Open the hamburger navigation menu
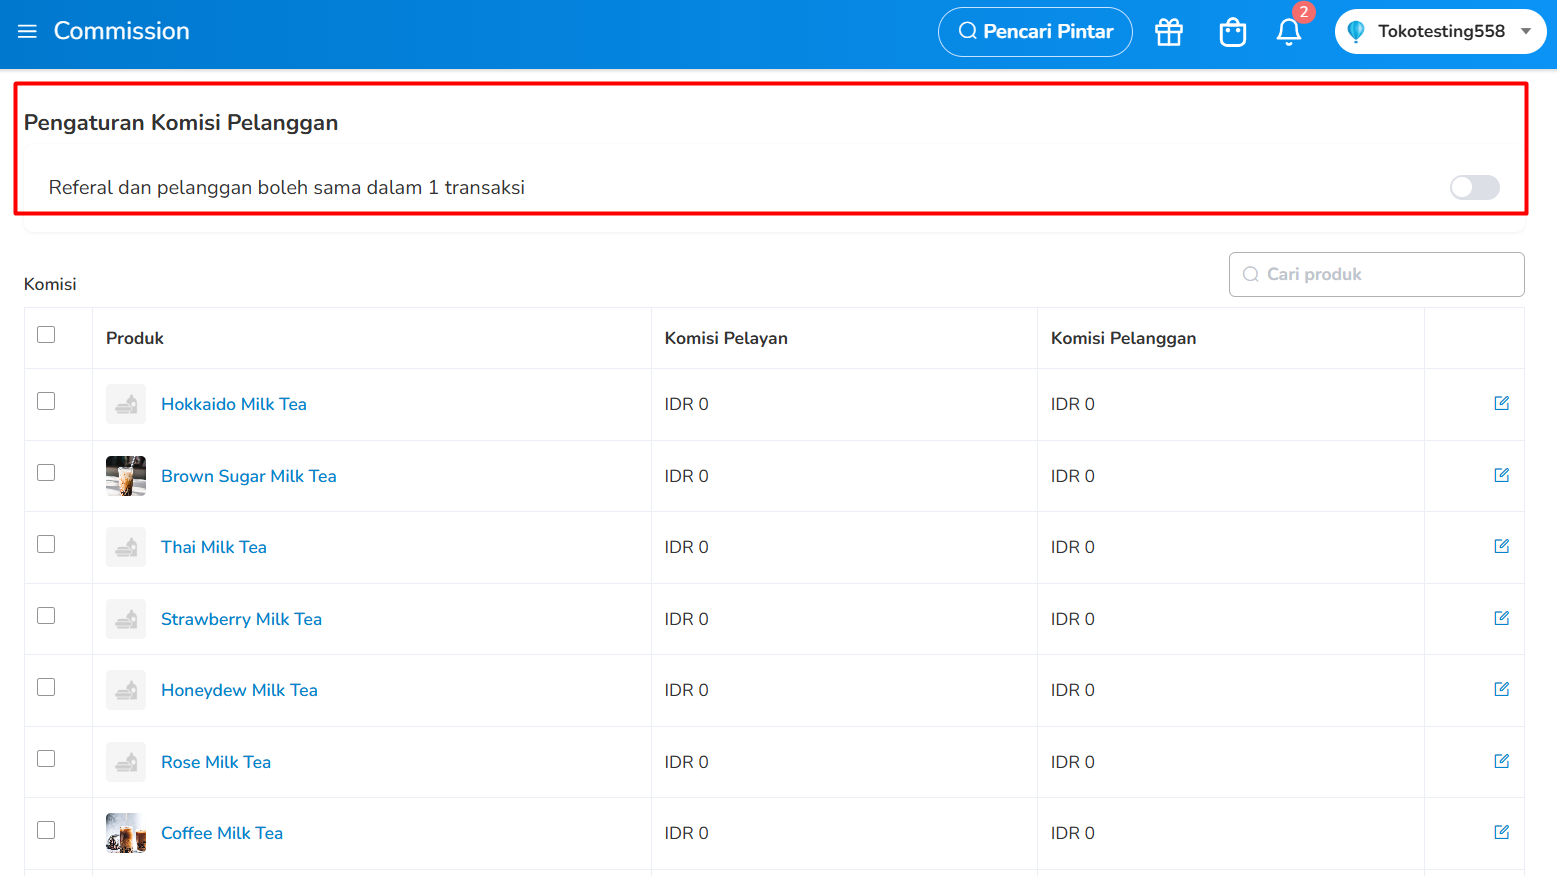The width and height of the screenshot is (1557, 876). pyautogui.click(x=27, y=31)
